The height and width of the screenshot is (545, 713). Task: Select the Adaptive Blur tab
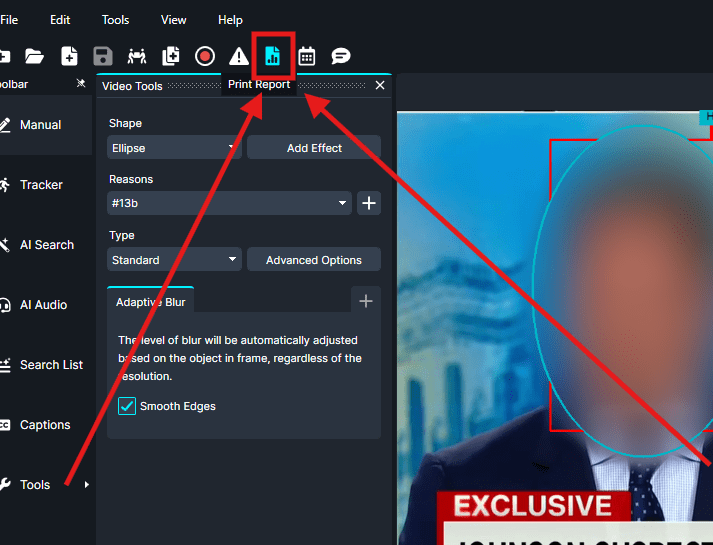pos(150,301)
